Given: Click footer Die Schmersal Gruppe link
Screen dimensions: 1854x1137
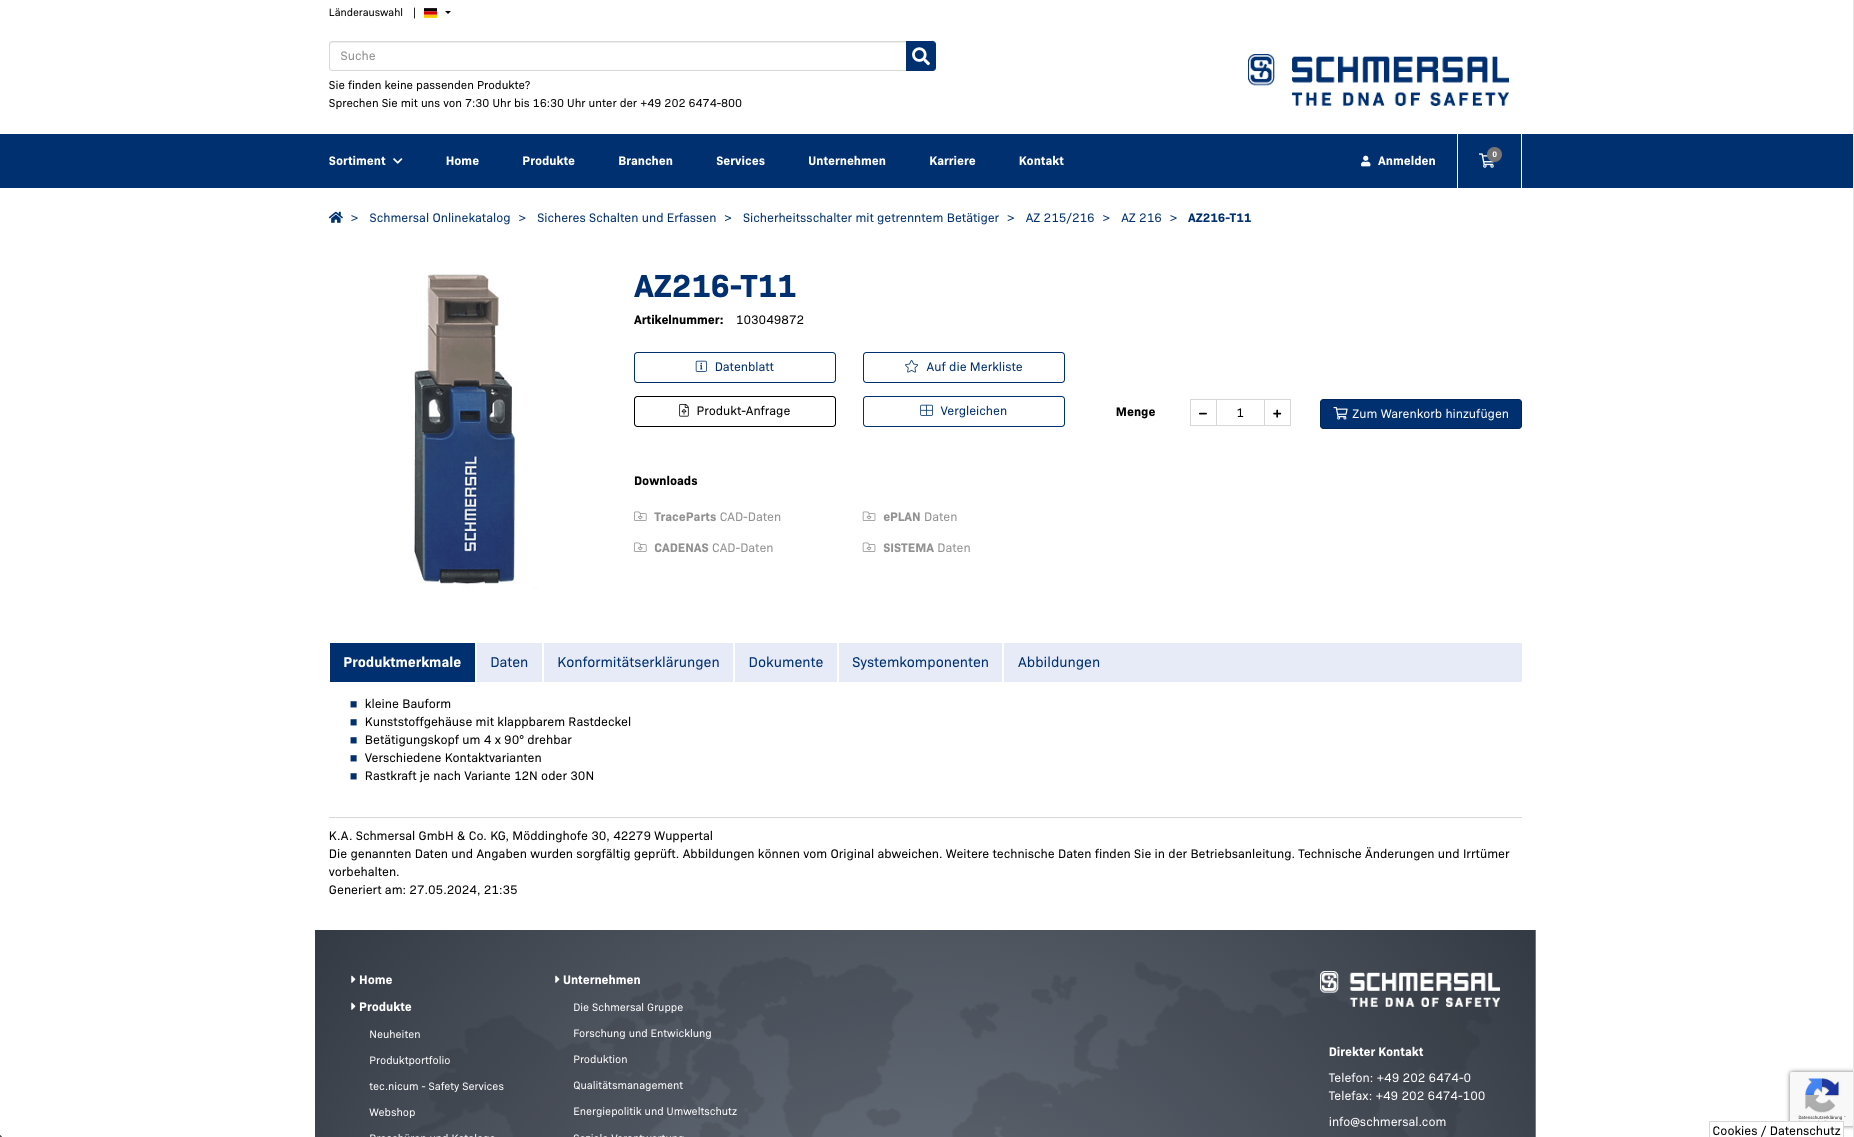Looking at the screenshot, I should click(x=628, y=1008).
